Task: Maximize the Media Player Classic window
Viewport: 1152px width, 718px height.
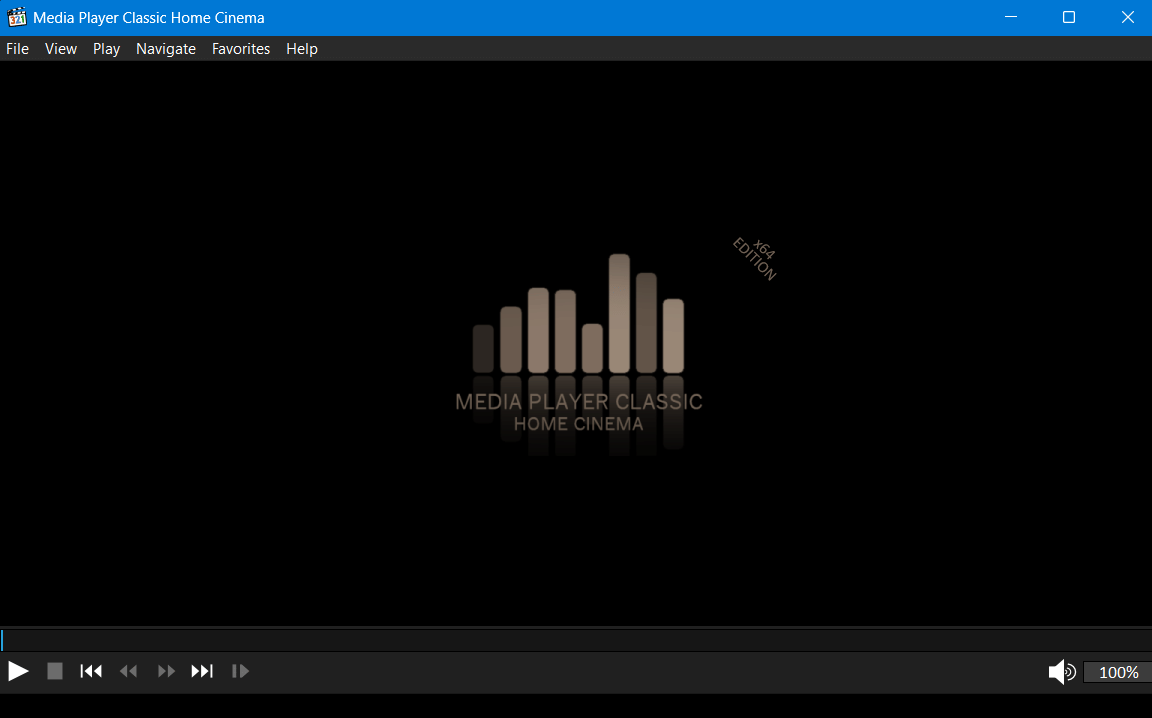Action: tap(1069, 18)
